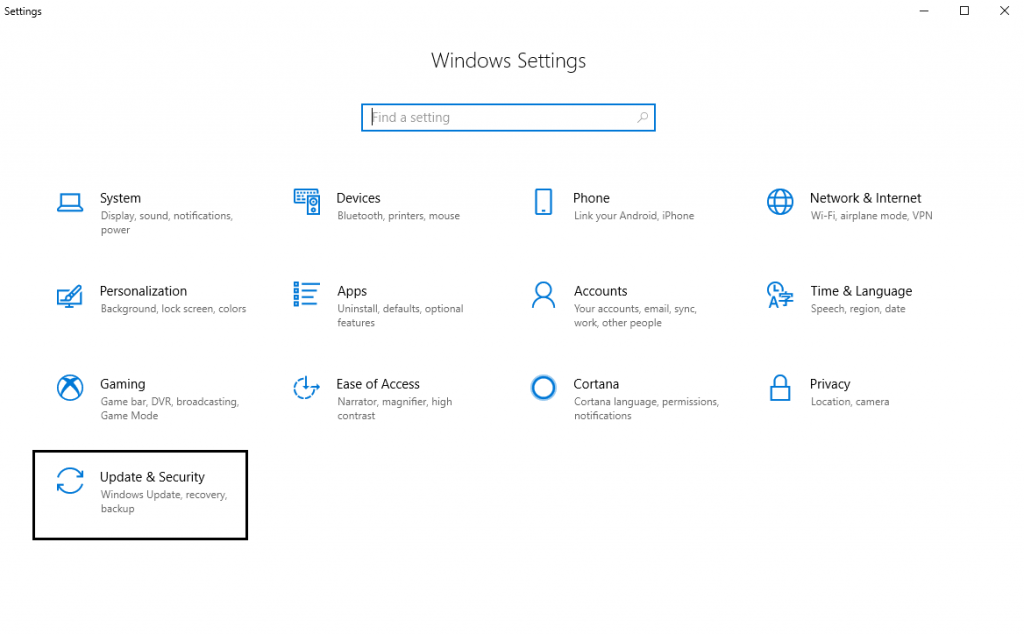
Task: Open Cortana category title
Action: tap(596, 384)
